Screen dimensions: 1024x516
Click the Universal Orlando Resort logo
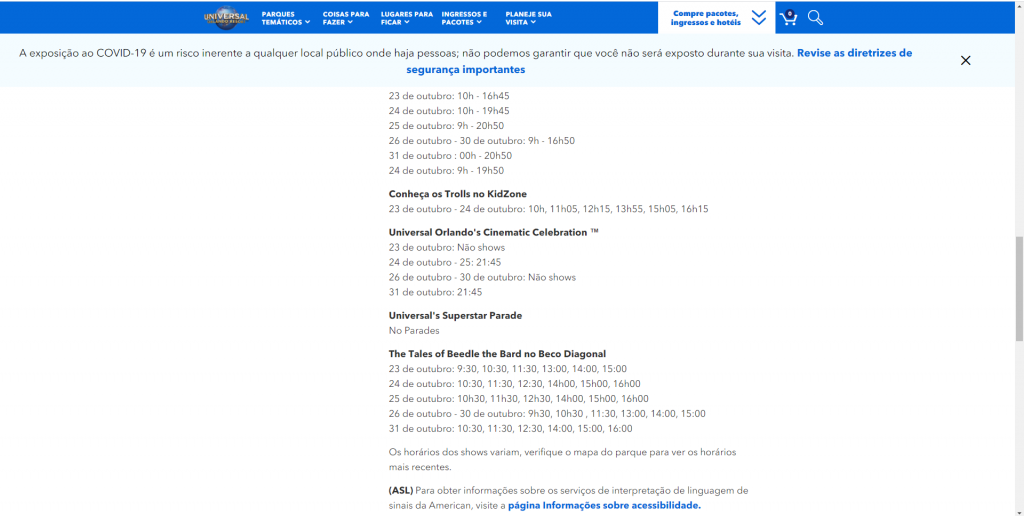226,17
